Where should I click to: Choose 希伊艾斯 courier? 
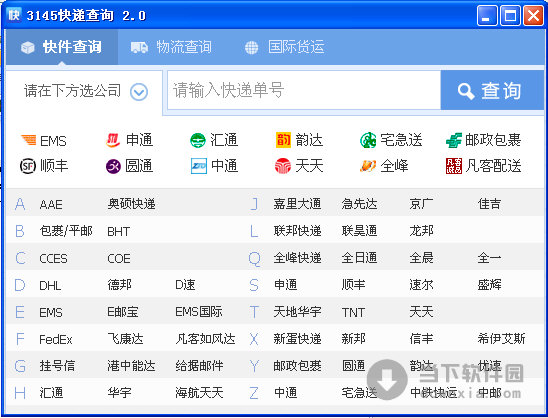point(501,339)
